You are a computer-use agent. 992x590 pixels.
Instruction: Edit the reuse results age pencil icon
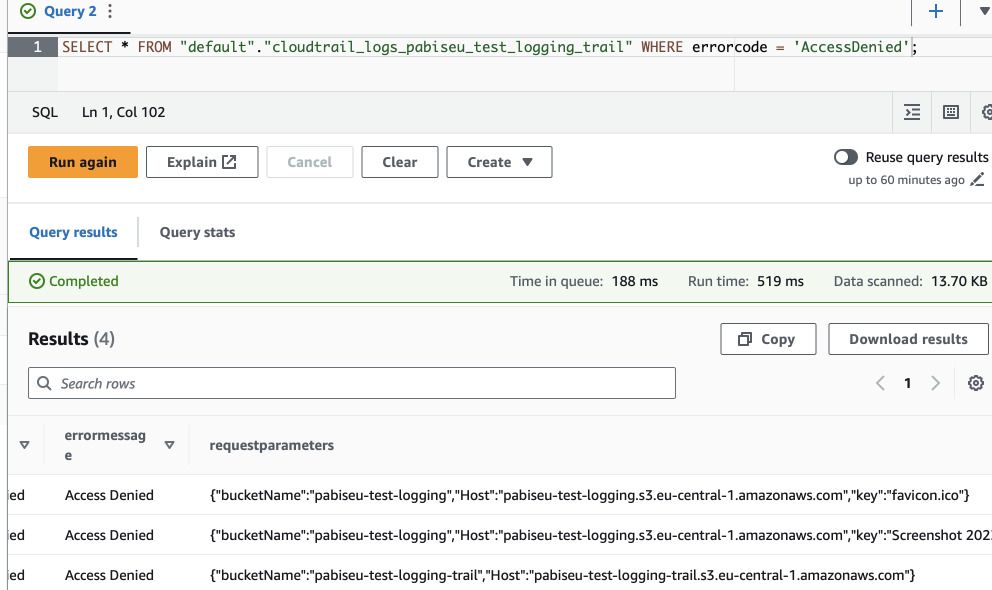tap(977, 181)
